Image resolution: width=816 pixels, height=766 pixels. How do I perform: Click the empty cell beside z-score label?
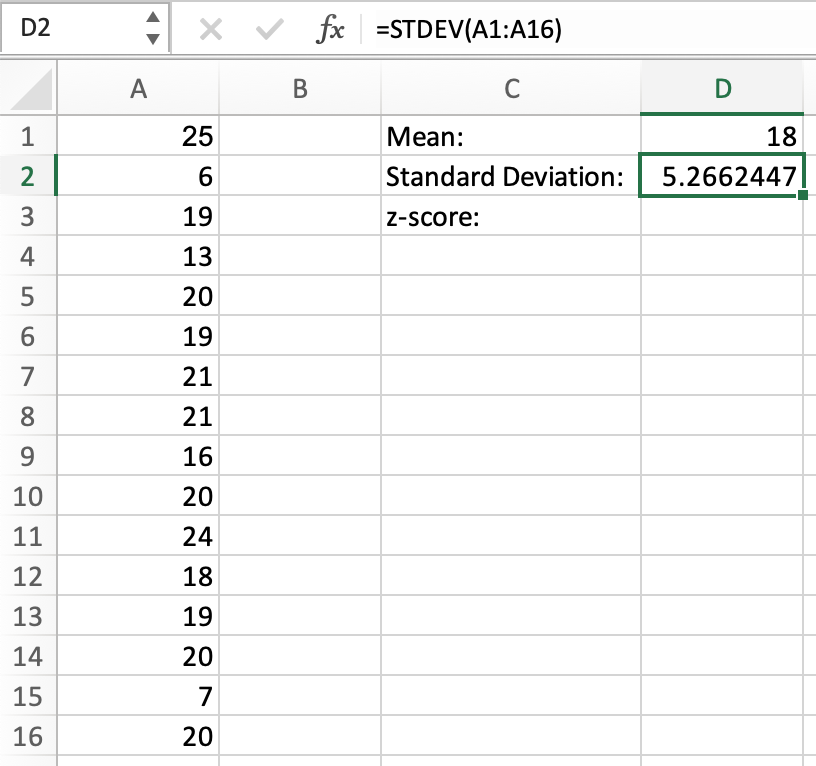(x=721, y=217)
